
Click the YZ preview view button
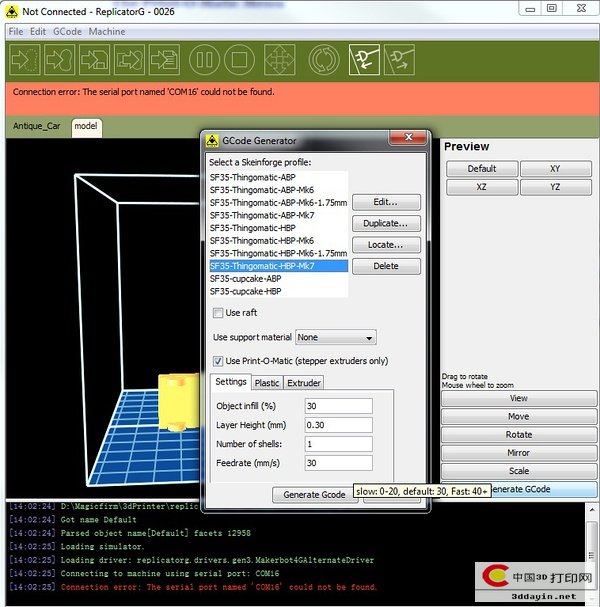tap(555, 187)
